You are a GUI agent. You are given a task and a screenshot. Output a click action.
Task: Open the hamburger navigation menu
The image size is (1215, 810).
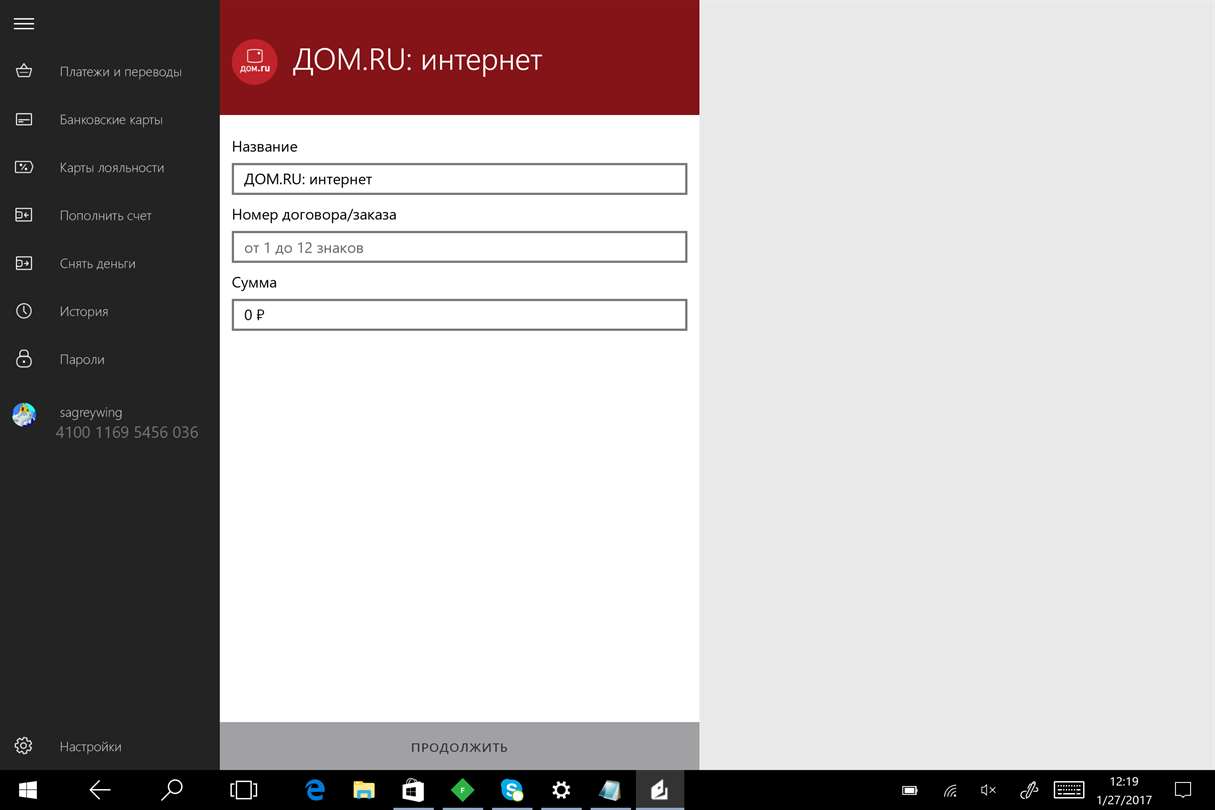(24, 24)
